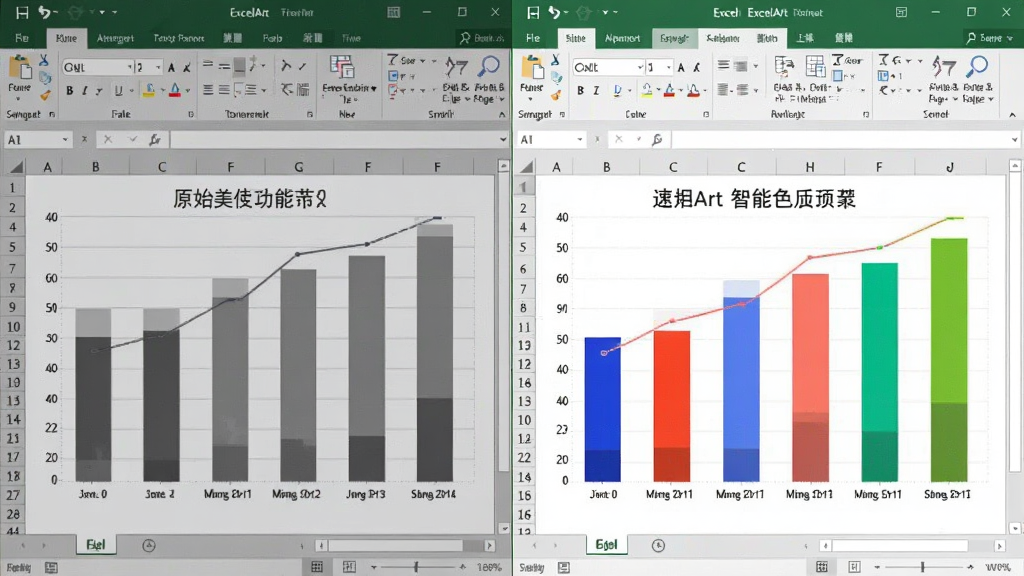Click Undo arrow in left window title bar
This screenshot has width=1024, height=576.
tap(44, 12)
